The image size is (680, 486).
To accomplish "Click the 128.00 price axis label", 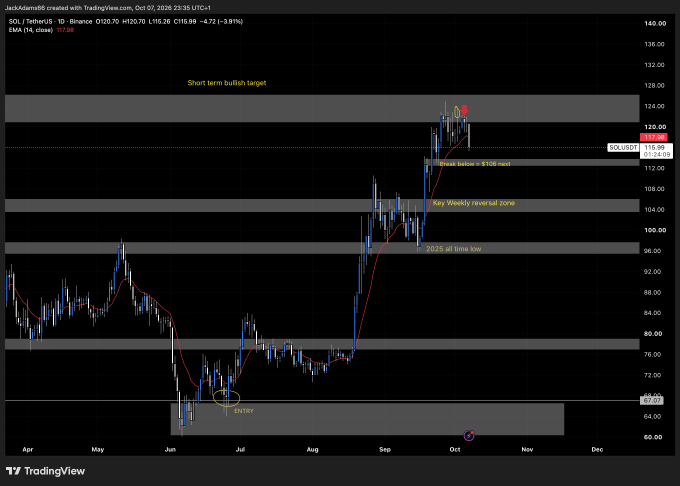I will [654, 85].
